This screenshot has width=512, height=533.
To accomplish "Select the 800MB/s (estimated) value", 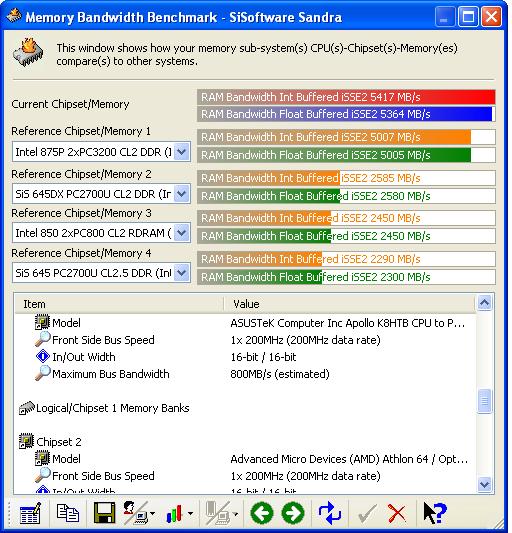I will pyautogui.click(x=280, y=374).
